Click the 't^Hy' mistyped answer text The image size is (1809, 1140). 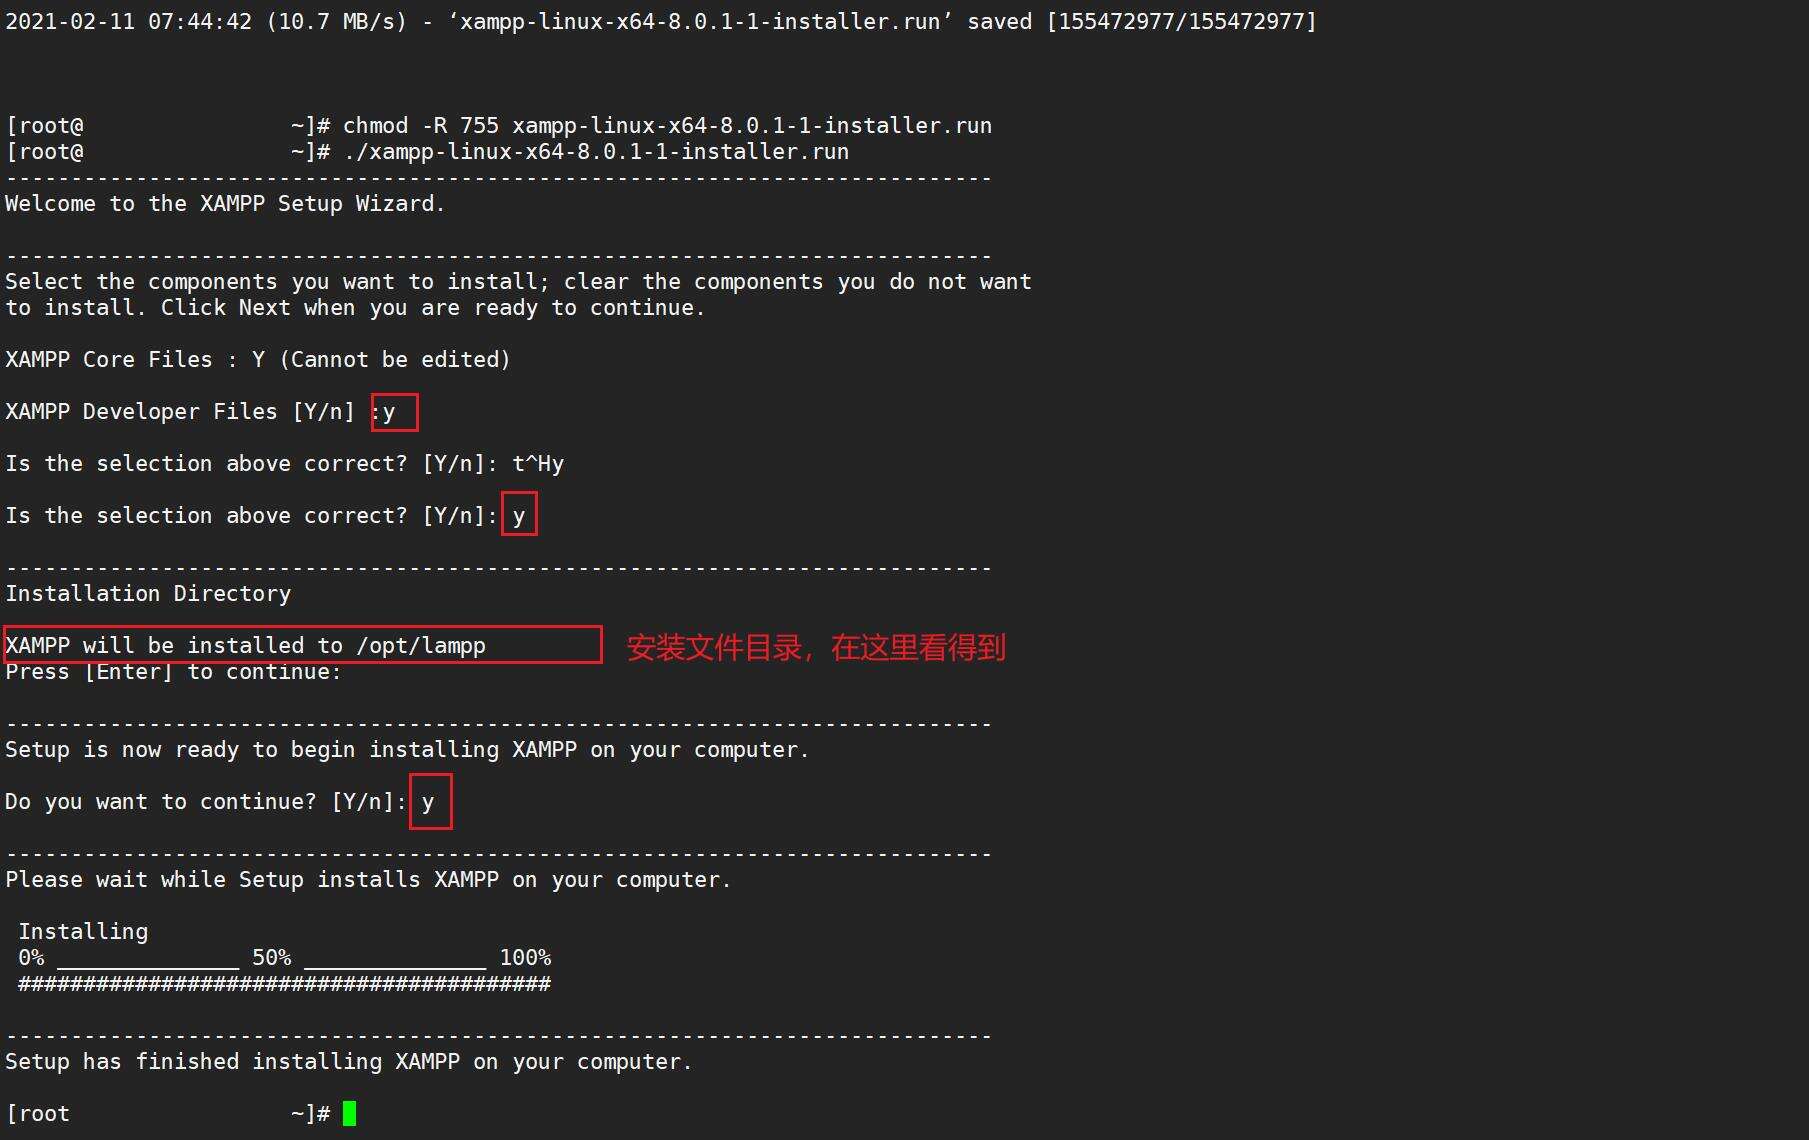538,464
